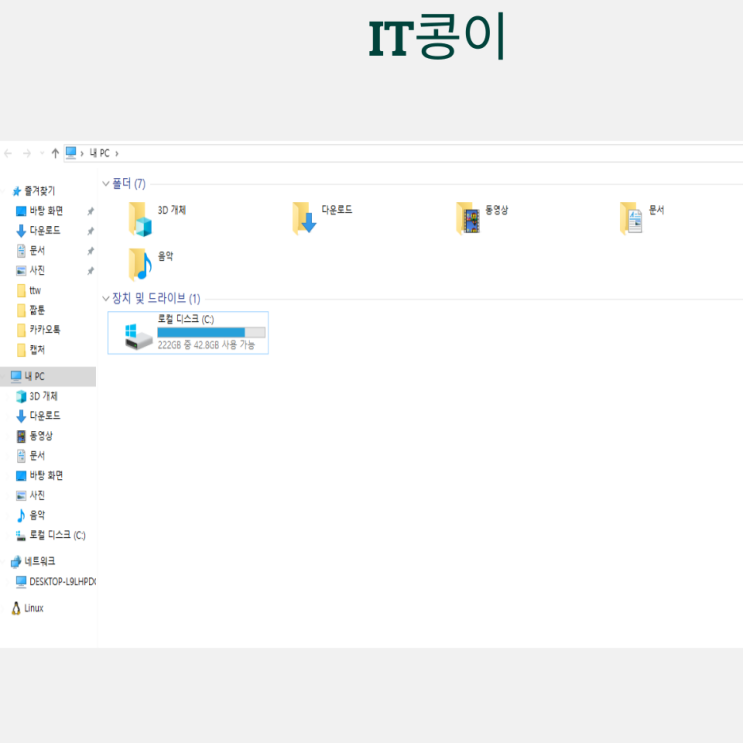Open 사진 under 내 PC in sidebar
This screenshot has height=743, width=743.
tap(37, 496)
